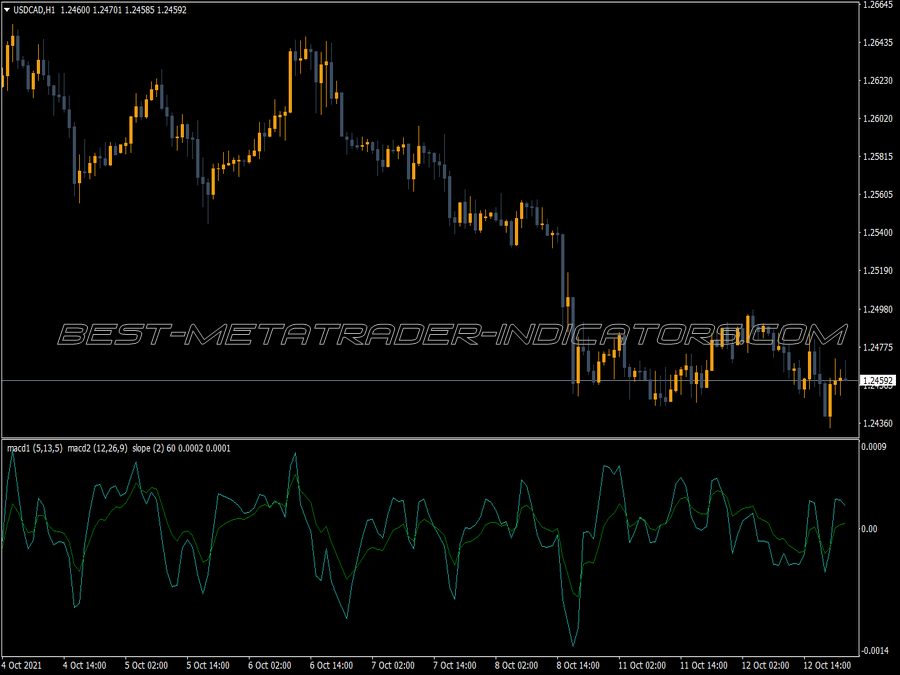Click the 4 Oct 2021 time label
Image resolution: width=900 pixels, height=675 pixels.
(x=22, y=665)
